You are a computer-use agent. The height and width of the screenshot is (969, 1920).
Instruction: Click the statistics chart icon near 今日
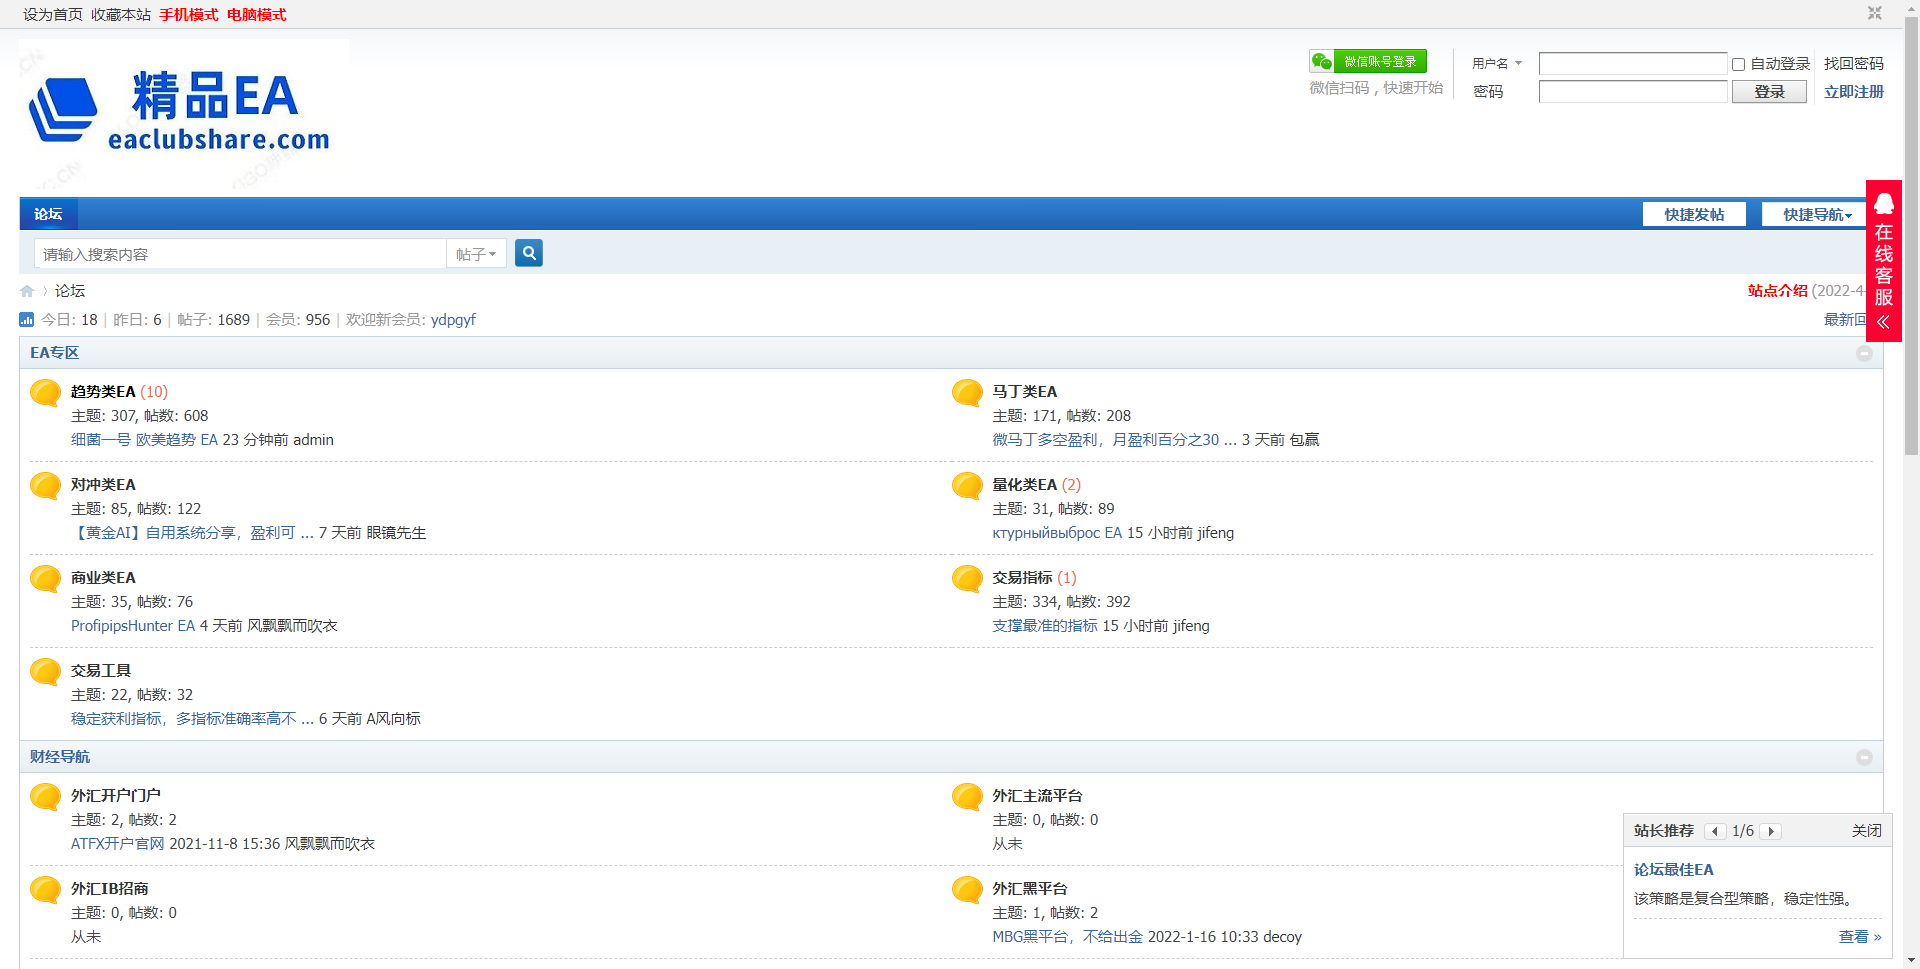coord(27,320)
